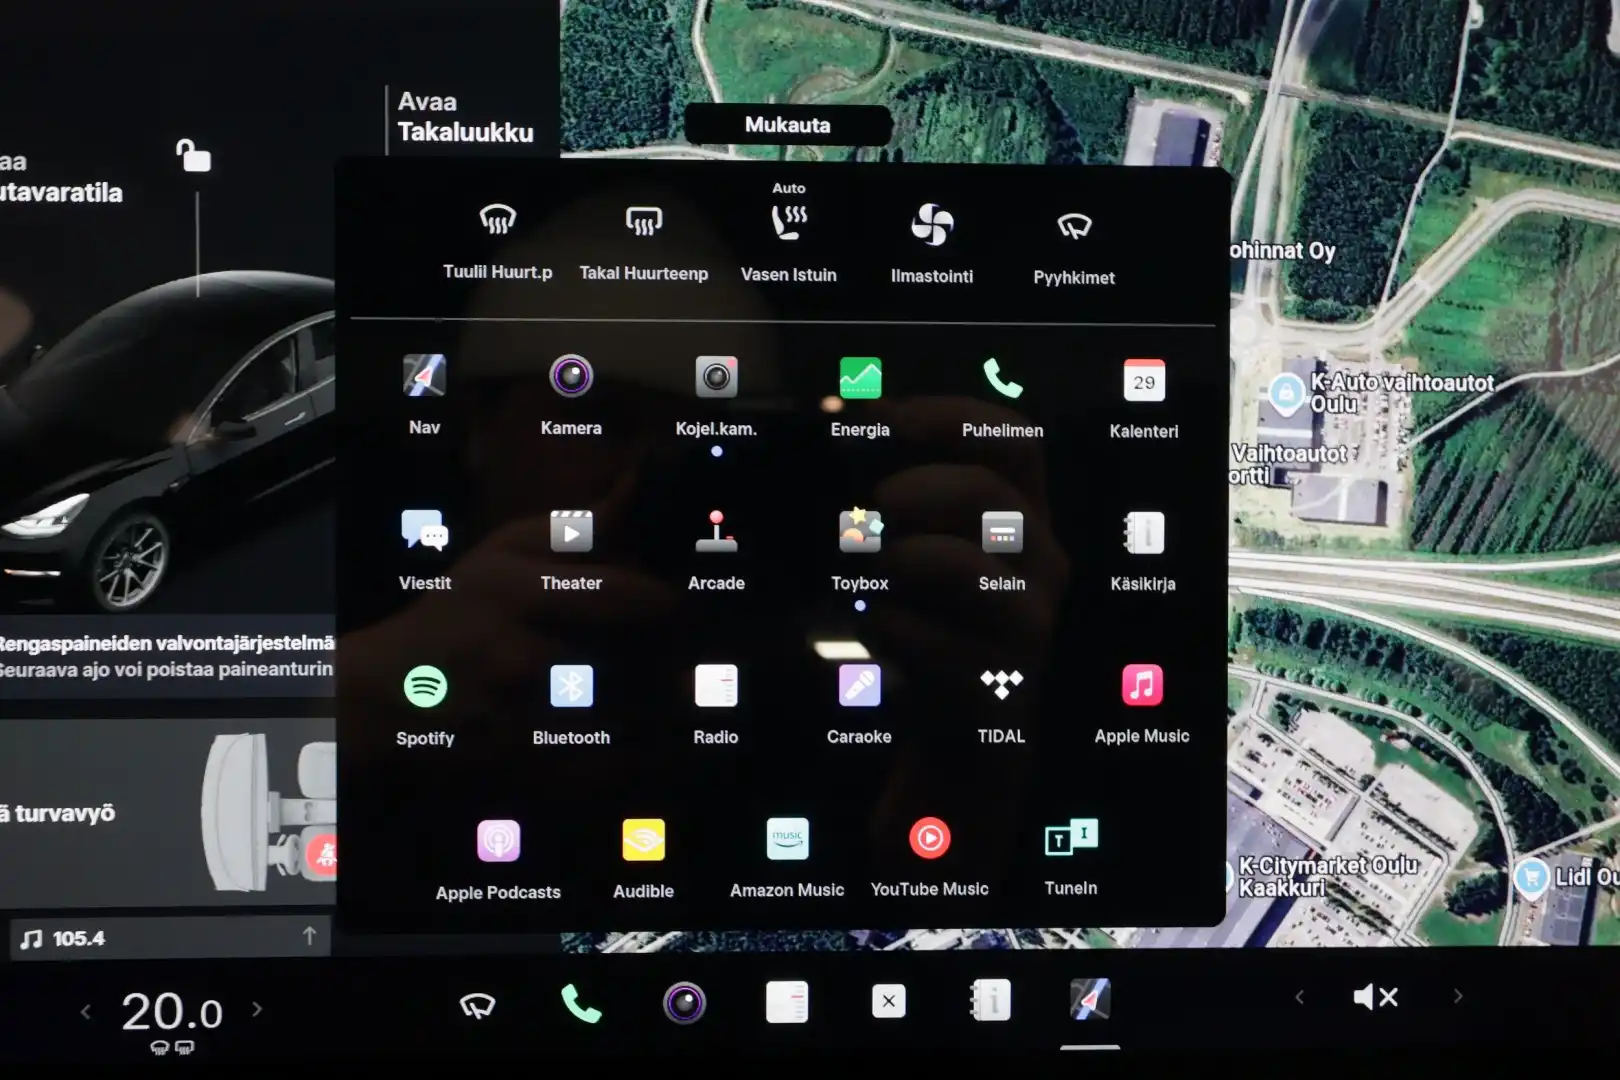The height and width of the screenshot is (1080, 1620).
Task: Select K-Auto vaihtoautot Oulu on map
Action: click(x=1286, y=392)
